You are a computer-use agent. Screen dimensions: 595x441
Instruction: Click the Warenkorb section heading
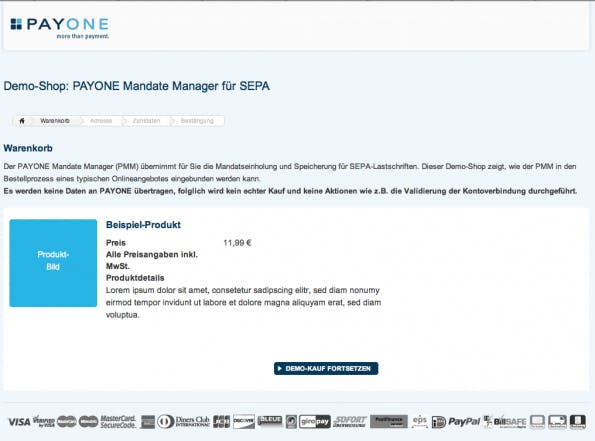pyautogui.click(x=28, y=148)
